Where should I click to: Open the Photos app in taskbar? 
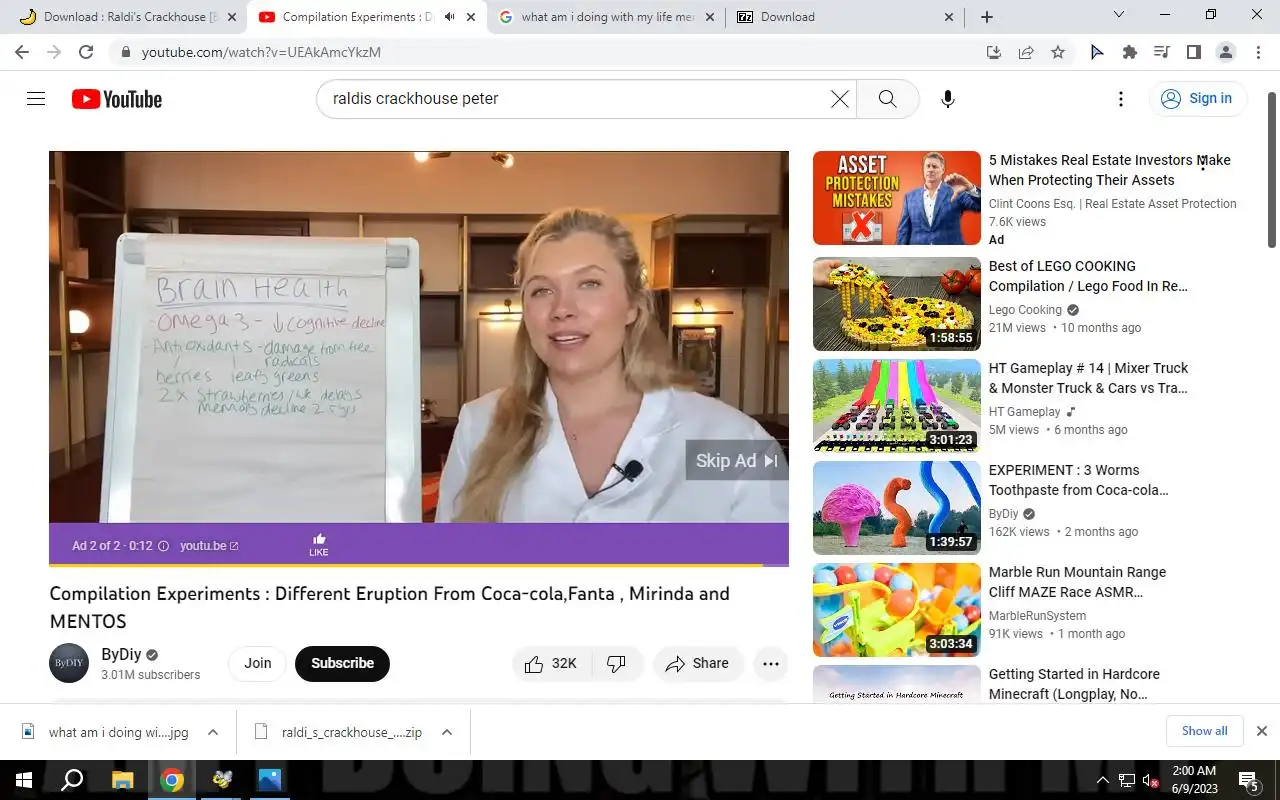pyautogui.click(x=270, y=780)
